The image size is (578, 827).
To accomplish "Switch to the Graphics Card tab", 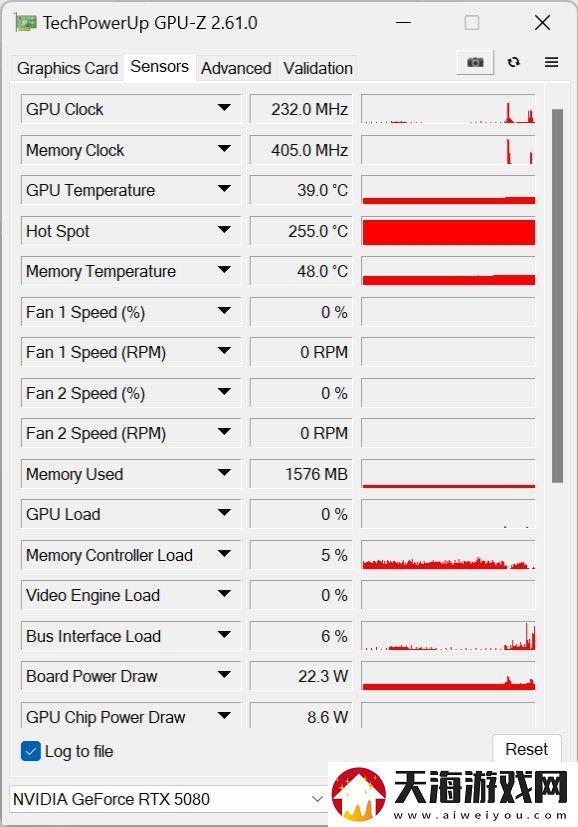I will point(68,68).
